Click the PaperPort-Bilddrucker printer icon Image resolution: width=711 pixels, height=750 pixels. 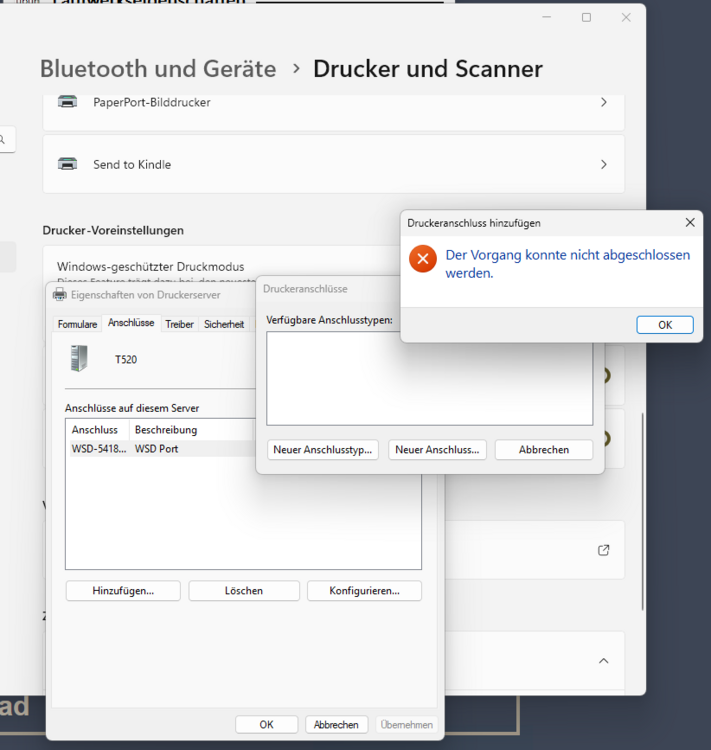[67, 102]
